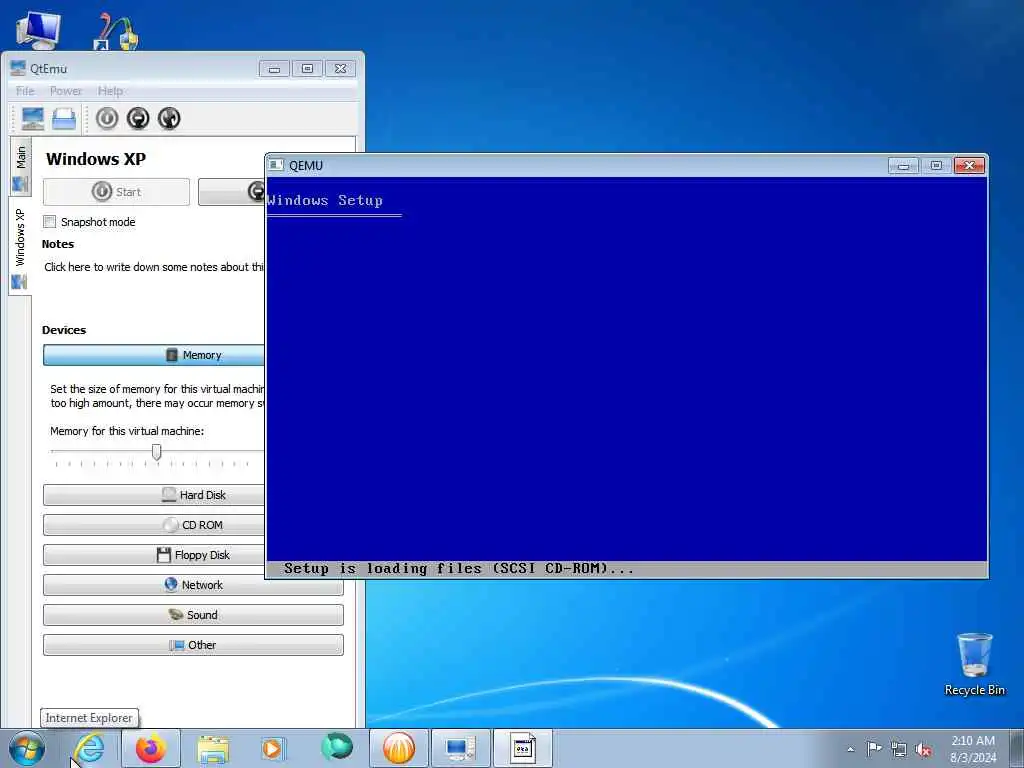Click the Action Center flag tray icon
This screenshot has width=1024, height=768.
coord(874,749)
